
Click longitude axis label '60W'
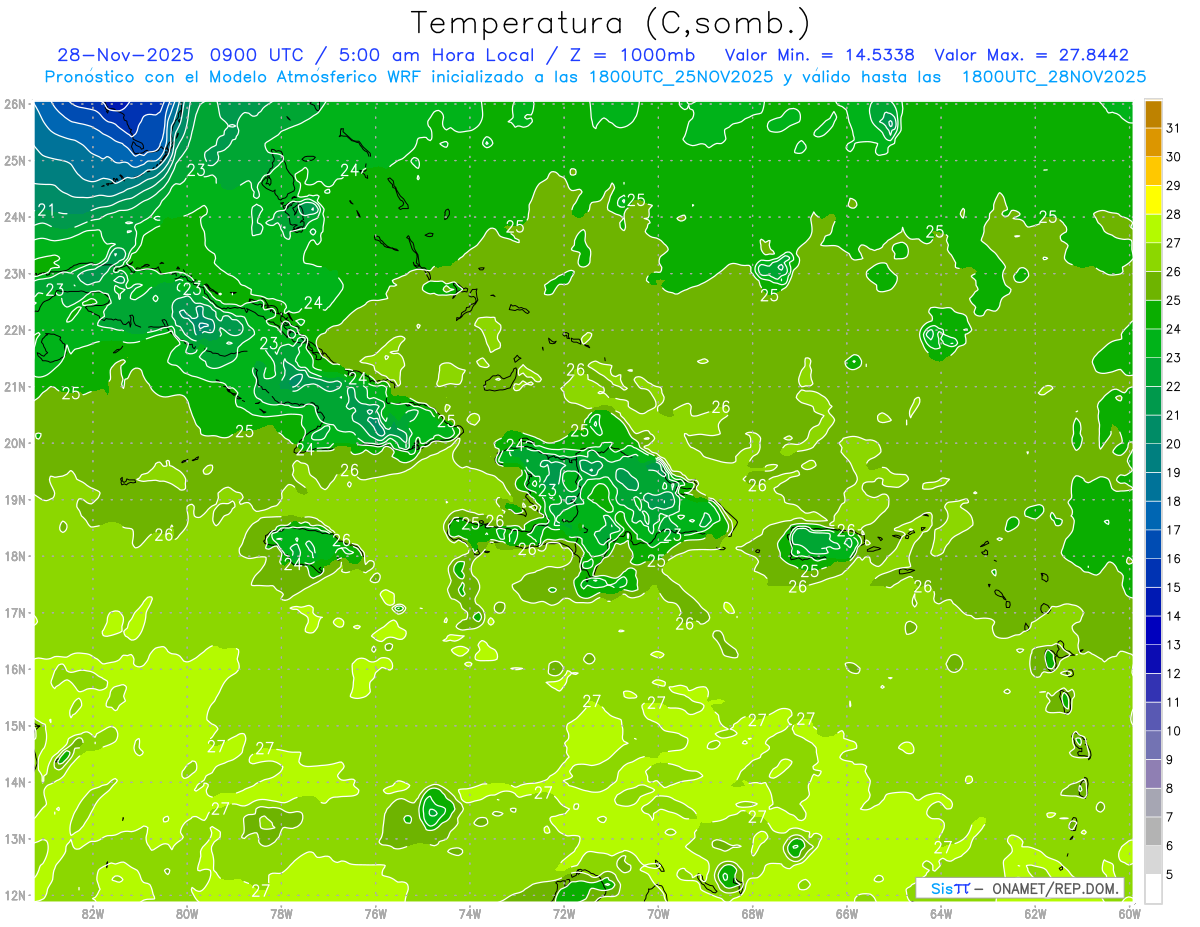tap(1130, 913)
